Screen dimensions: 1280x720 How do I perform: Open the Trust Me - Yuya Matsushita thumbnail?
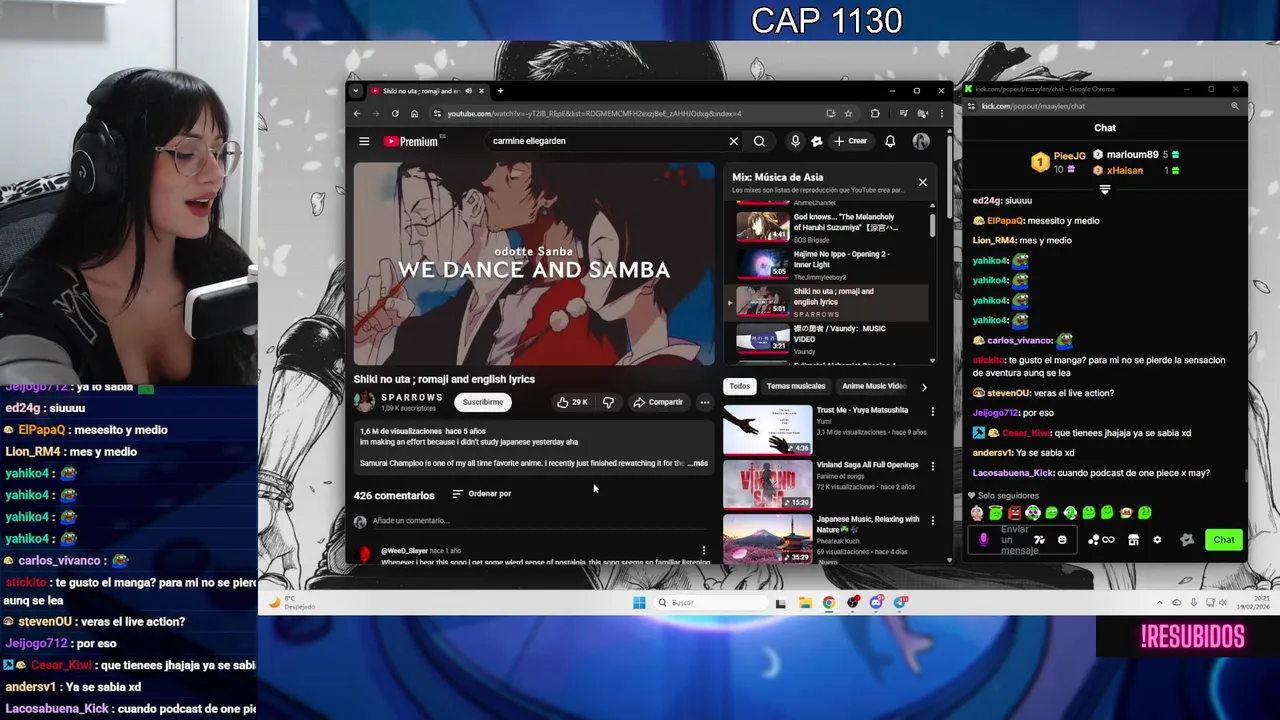click(x=767, y=430)
